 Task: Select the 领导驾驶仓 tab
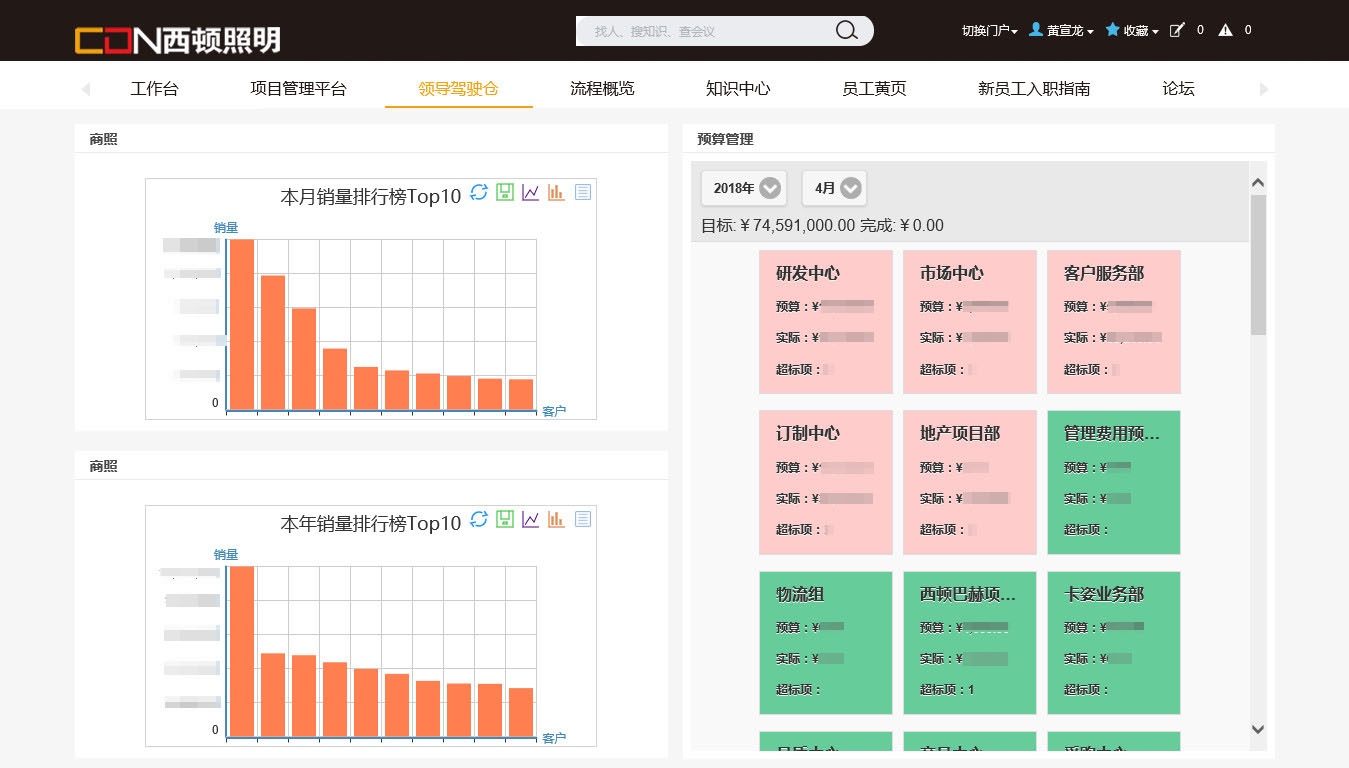click(458, 88)
